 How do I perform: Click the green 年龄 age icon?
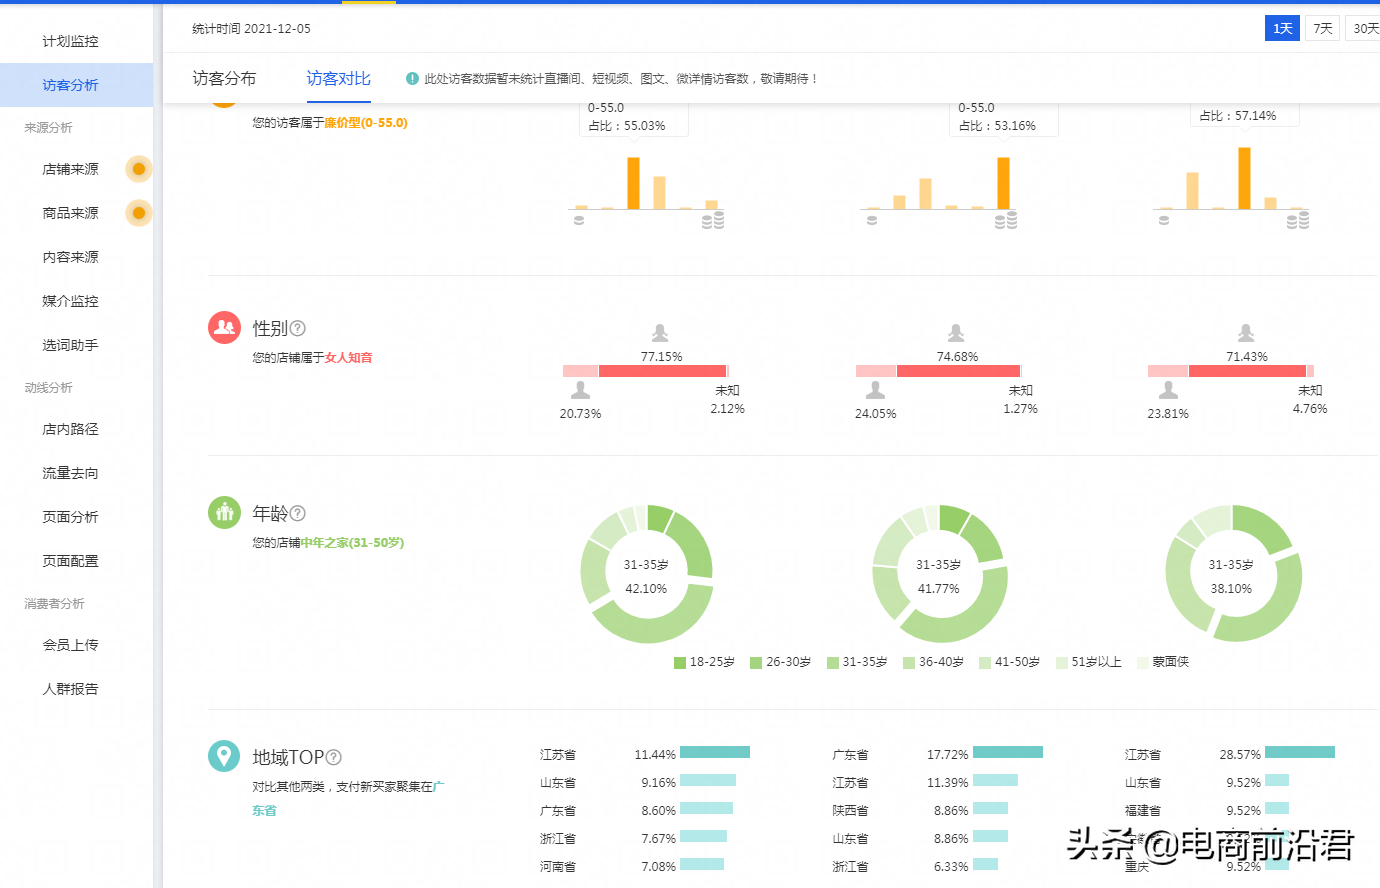(x=224, y=512)
